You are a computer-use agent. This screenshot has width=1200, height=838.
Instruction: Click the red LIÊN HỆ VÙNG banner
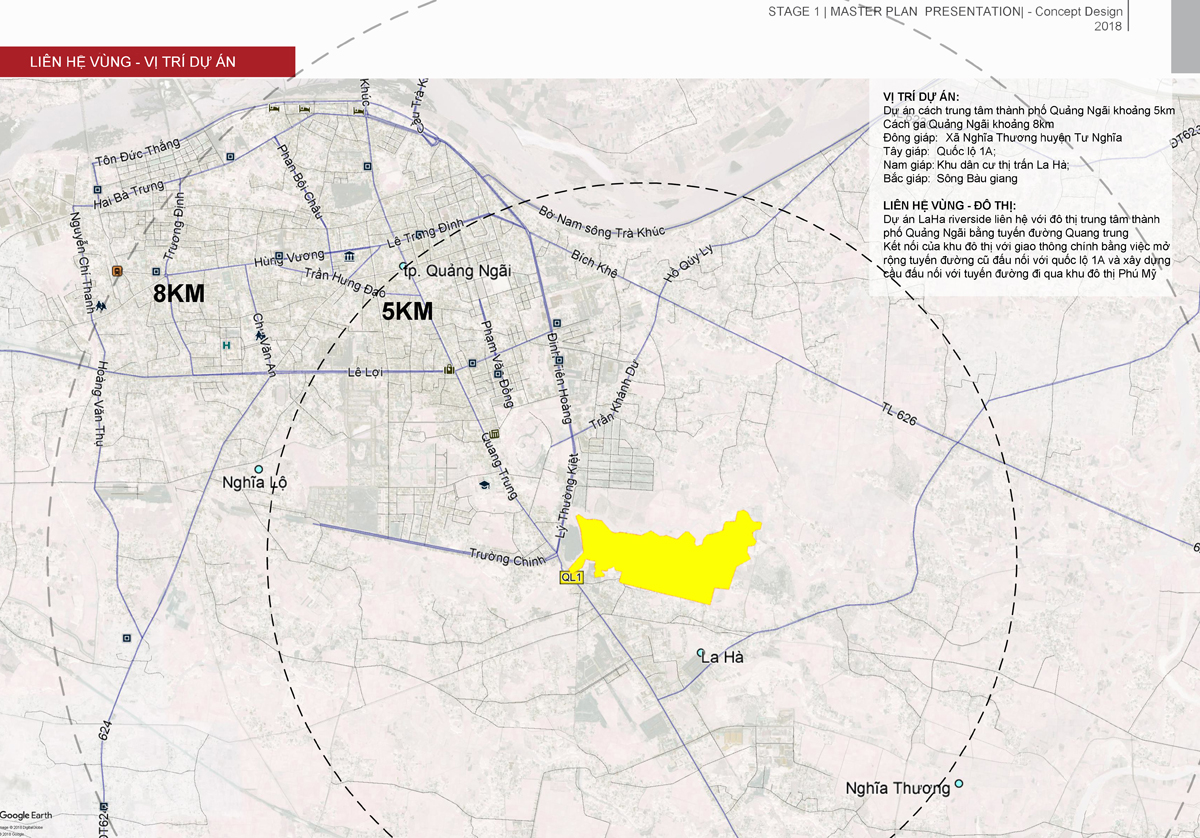tap(147, 61)
